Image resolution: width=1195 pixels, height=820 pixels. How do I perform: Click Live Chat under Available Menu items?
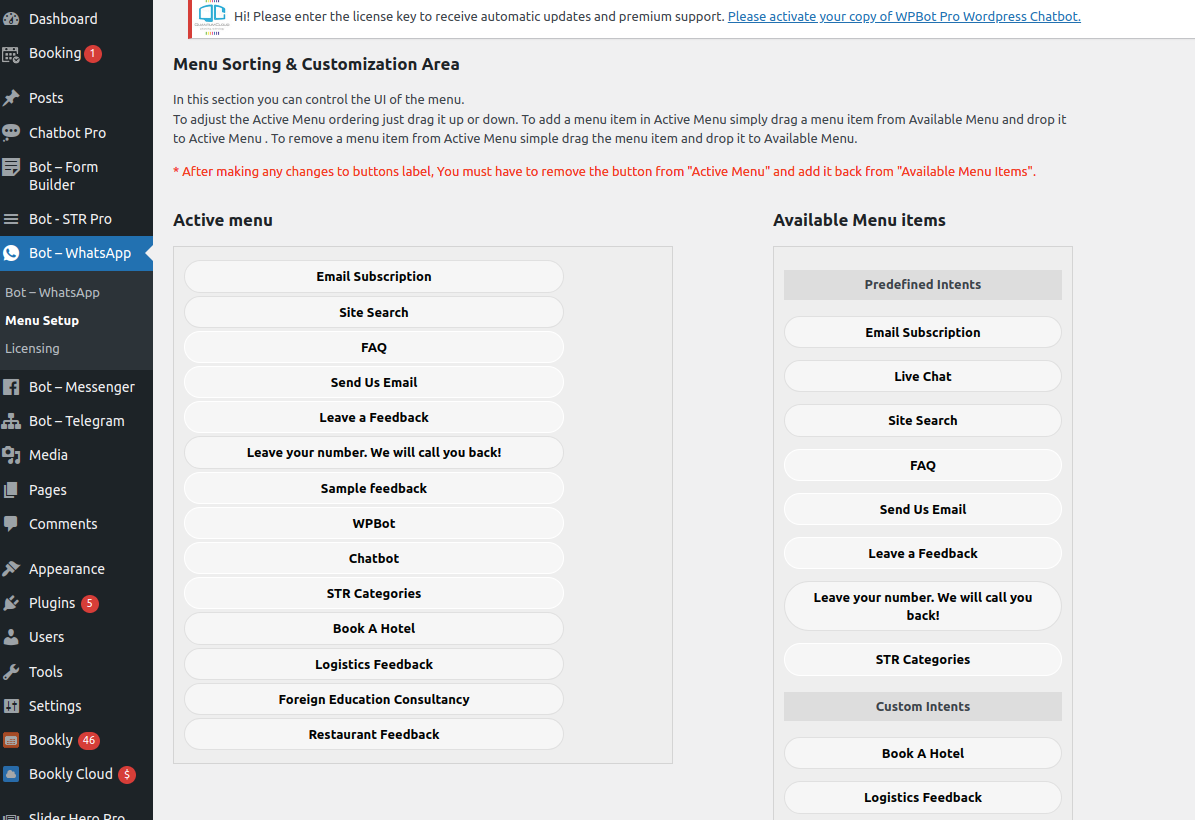922,376
